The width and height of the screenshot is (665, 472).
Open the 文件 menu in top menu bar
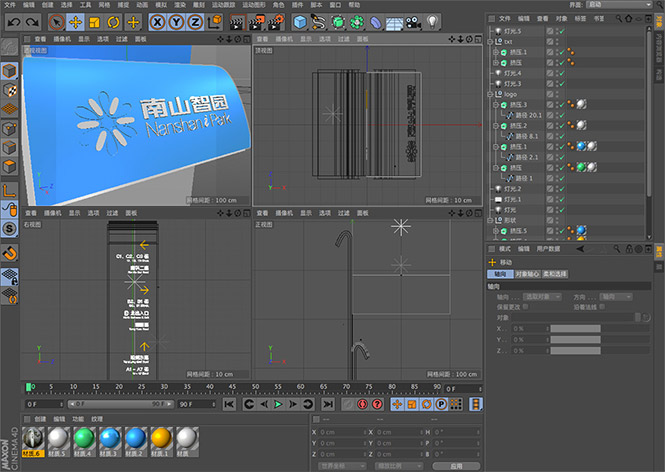coord(9,5)
